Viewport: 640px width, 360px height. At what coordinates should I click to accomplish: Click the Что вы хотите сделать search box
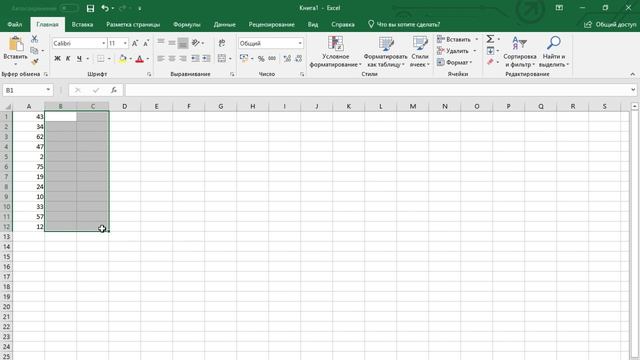coord(404,24)
